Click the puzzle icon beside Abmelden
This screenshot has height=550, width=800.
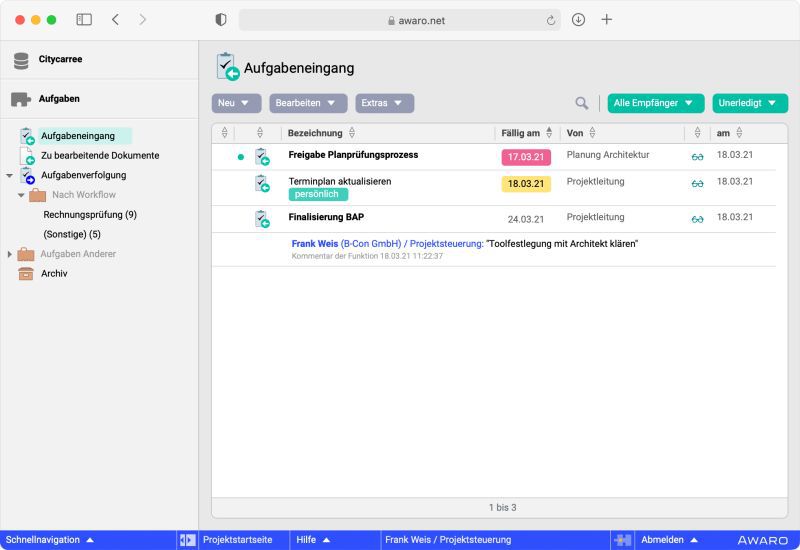coord(622,540)
